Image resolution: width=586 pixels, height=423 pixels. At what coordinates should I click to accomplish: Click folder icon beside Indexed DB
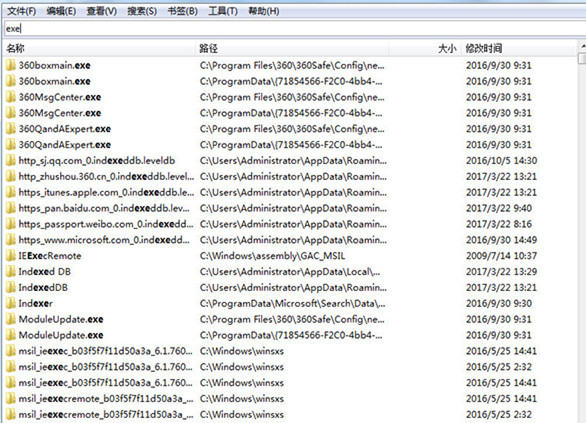[x=11, y=272]
